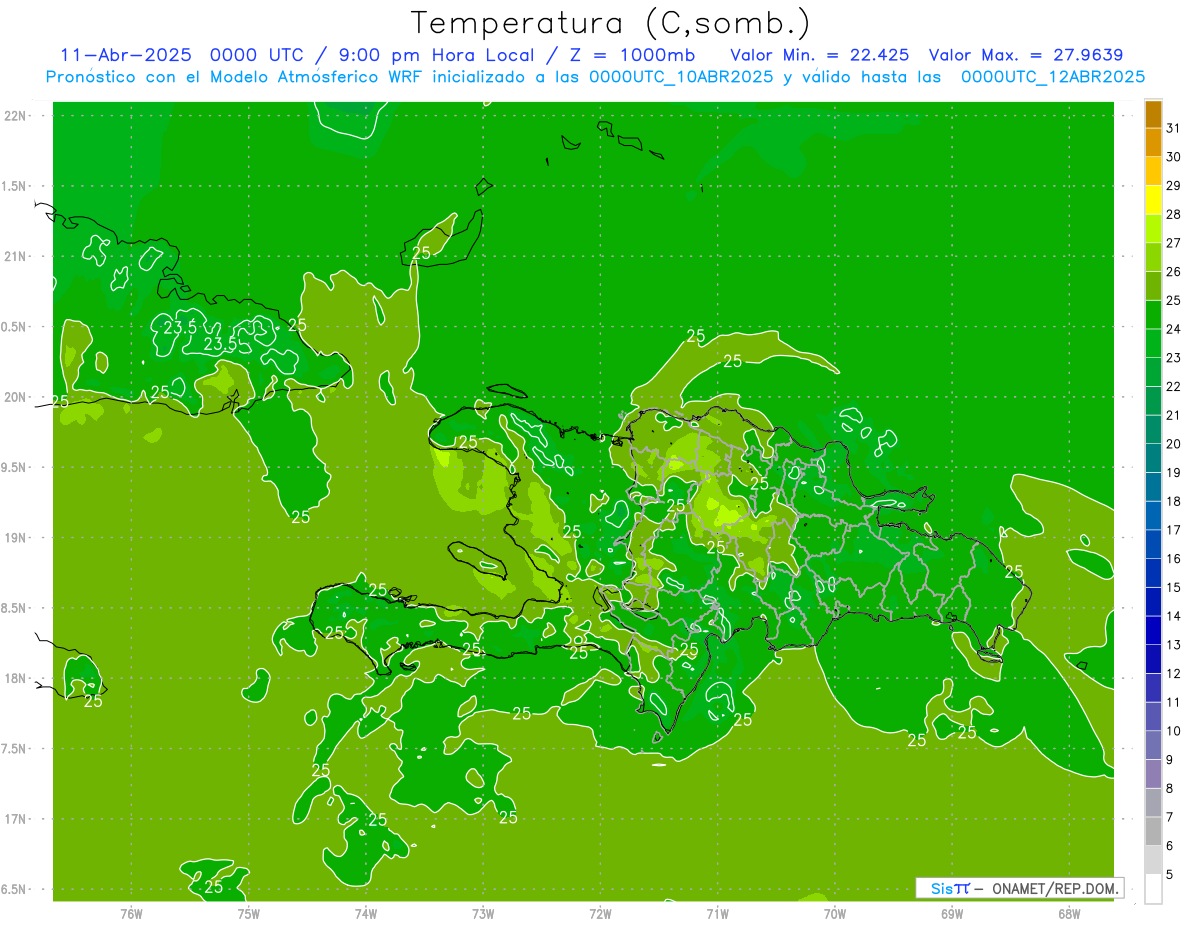Click the '8.5N' latitude axis label
1200x927 pixels.
point(15,608)
